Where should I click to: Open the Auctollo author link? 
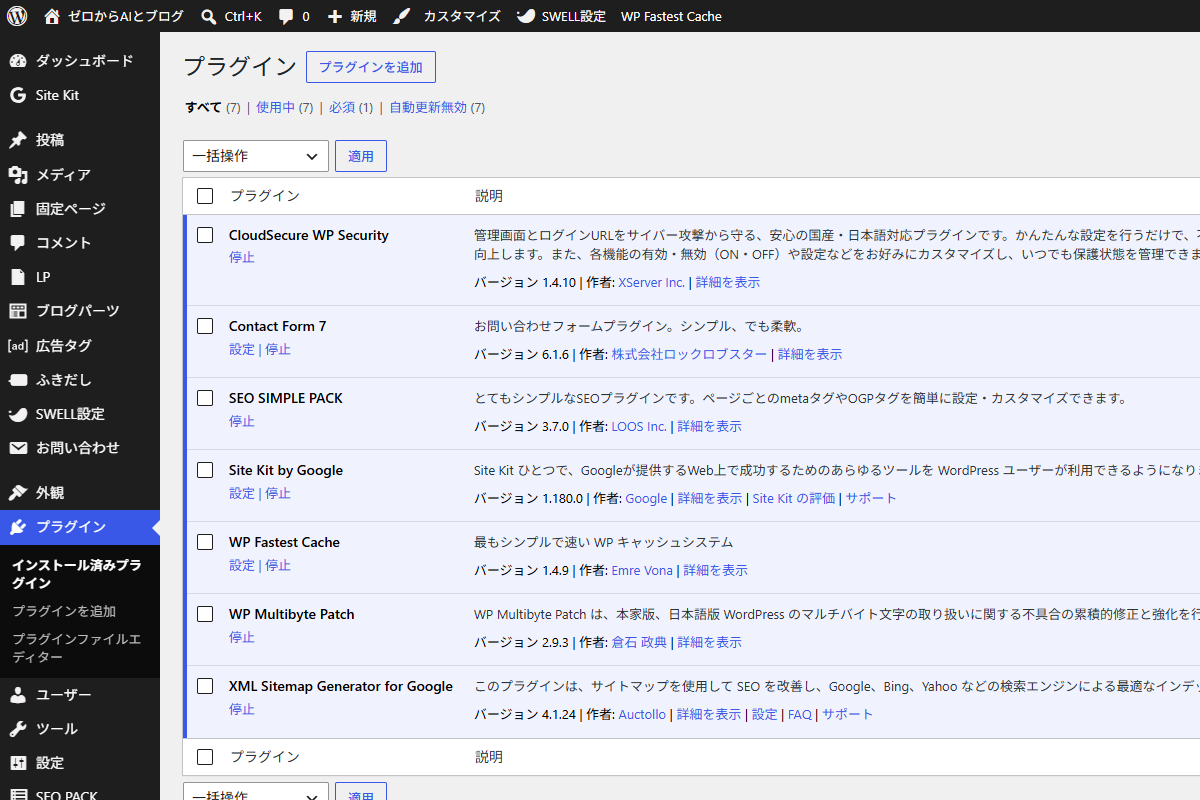point(642,714)
